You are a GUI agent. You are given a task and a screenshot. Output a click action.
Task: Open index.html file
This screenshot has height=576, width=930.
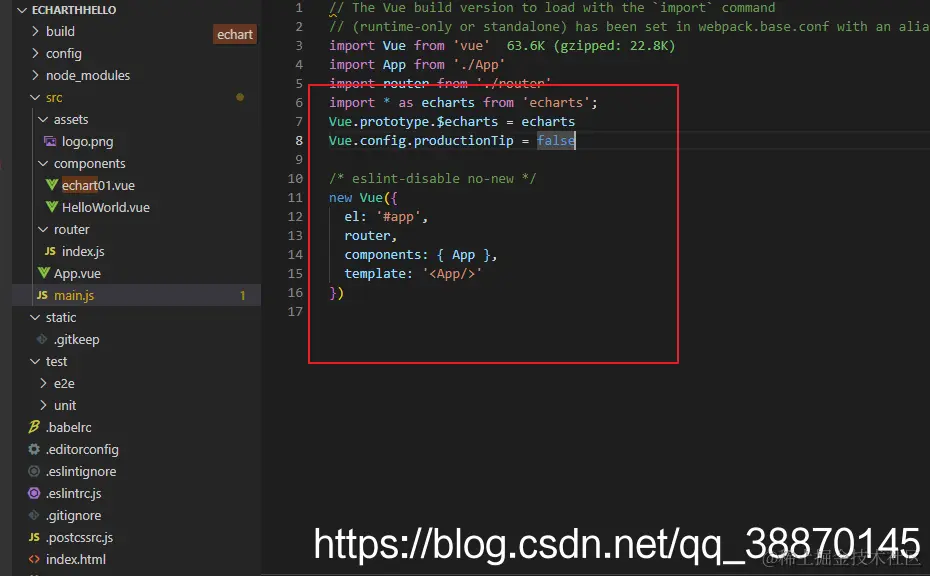pyautogui.click(x=76, y=559)
